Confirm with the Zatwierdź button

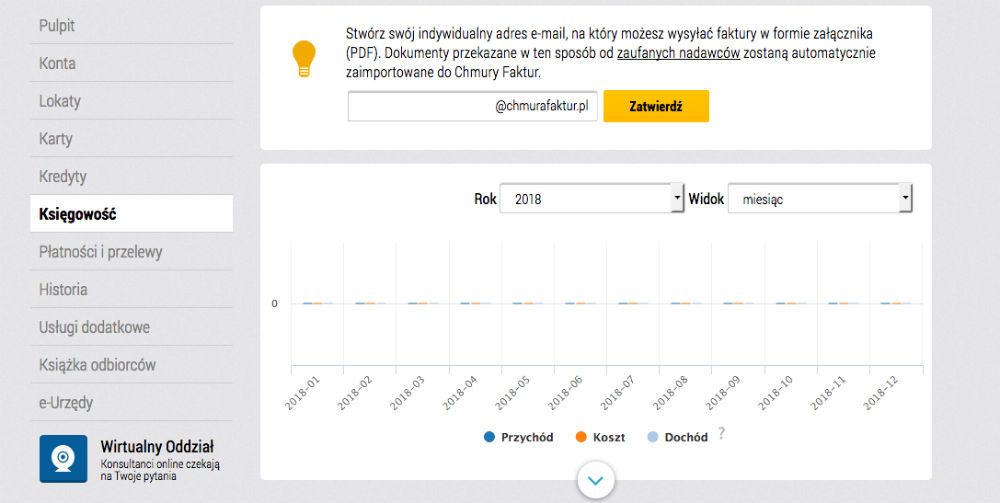click(656, 106)
